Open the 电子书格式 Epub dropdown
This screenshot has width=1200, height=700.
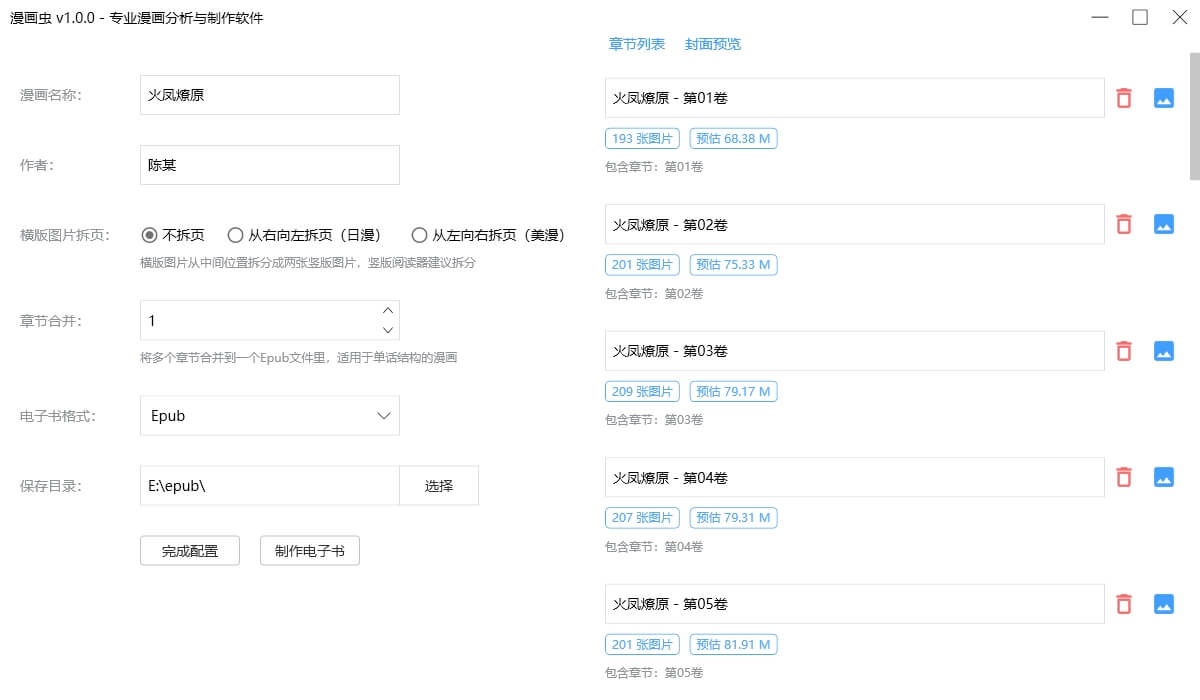[x=270, y=416]
